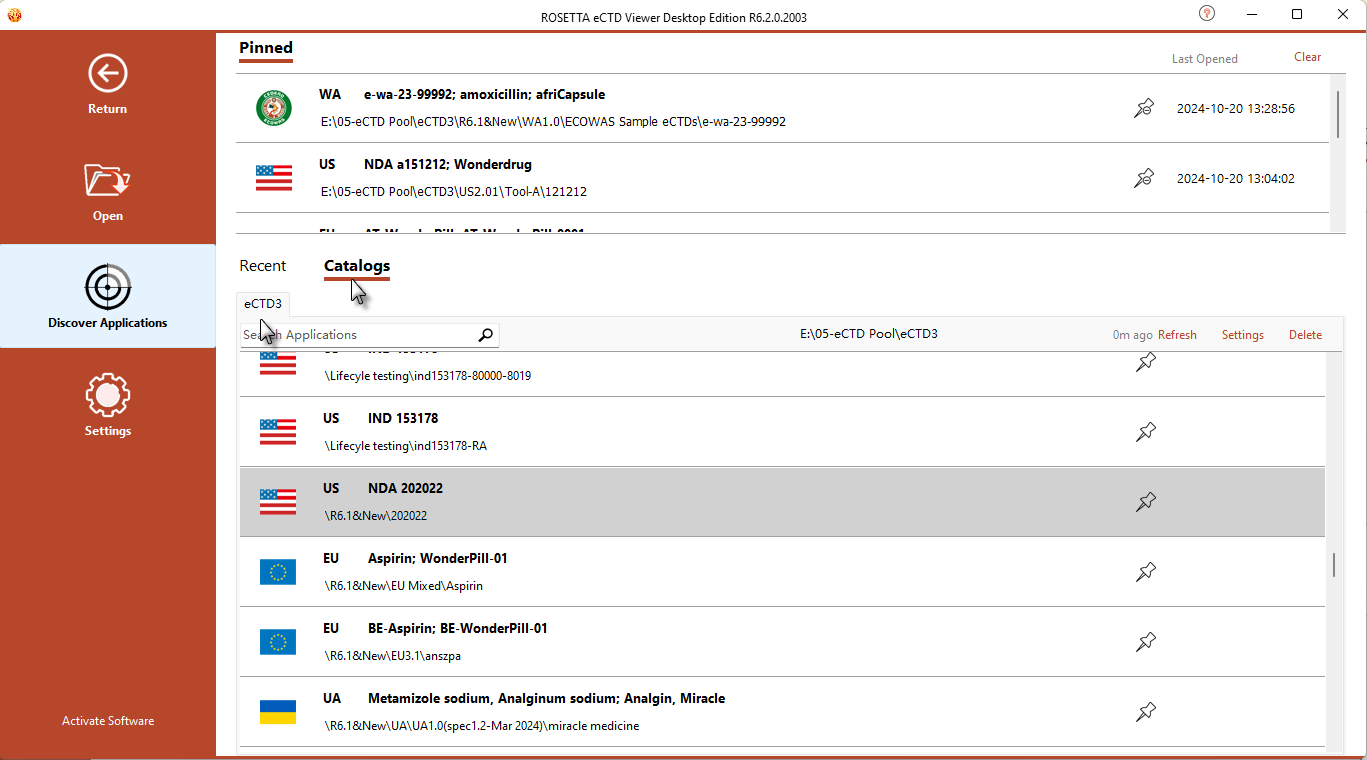Click Delete for the eCTD3 catalog
1367x760 pixels.
(1305, 335)
